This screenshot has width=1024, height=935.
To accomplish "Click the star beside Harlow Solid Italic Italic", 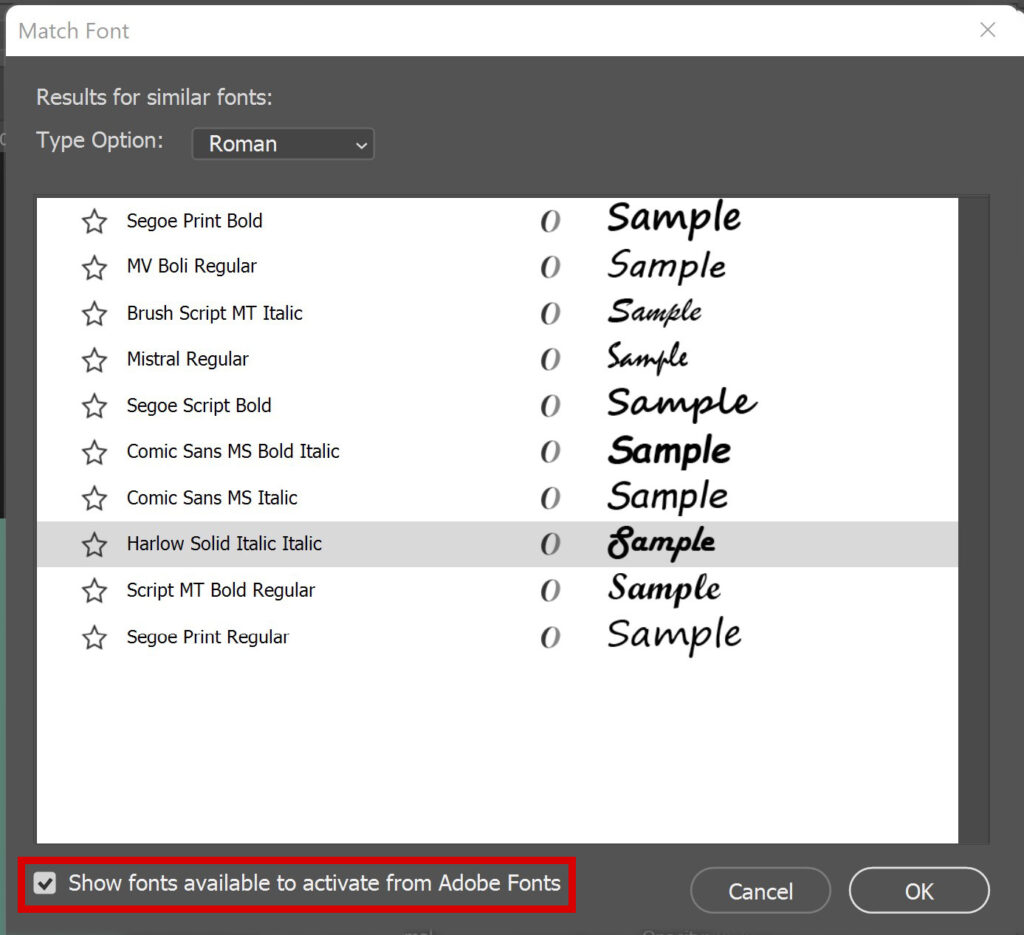I will [93, 544].
